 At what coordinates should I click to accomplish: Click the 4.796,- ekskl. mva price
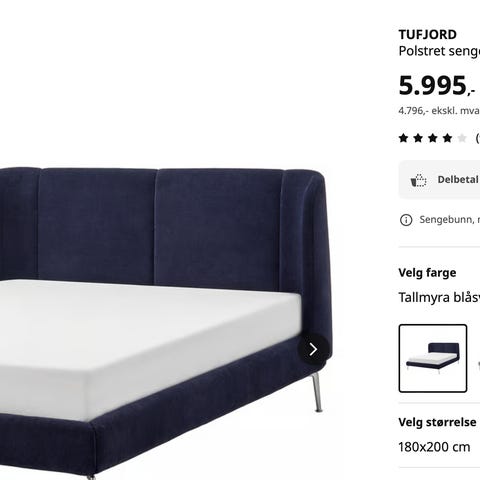click(439, 111)
